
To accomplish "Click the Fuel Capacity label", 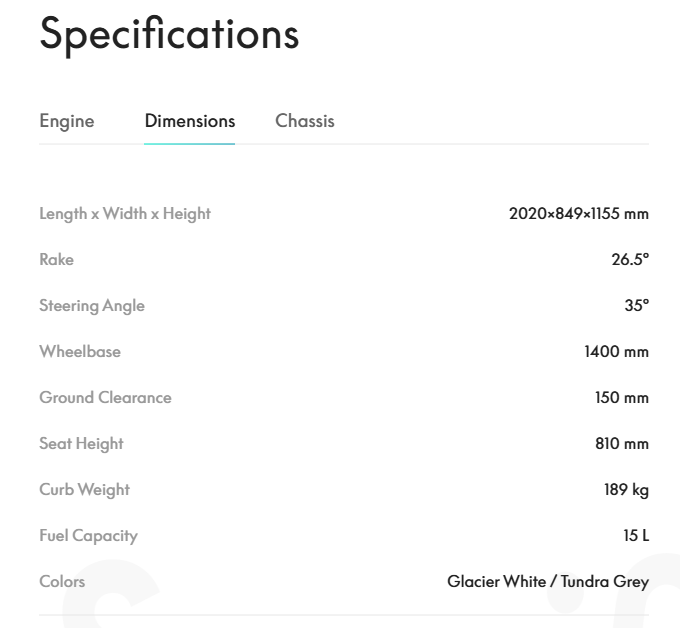I will [88, 535].
